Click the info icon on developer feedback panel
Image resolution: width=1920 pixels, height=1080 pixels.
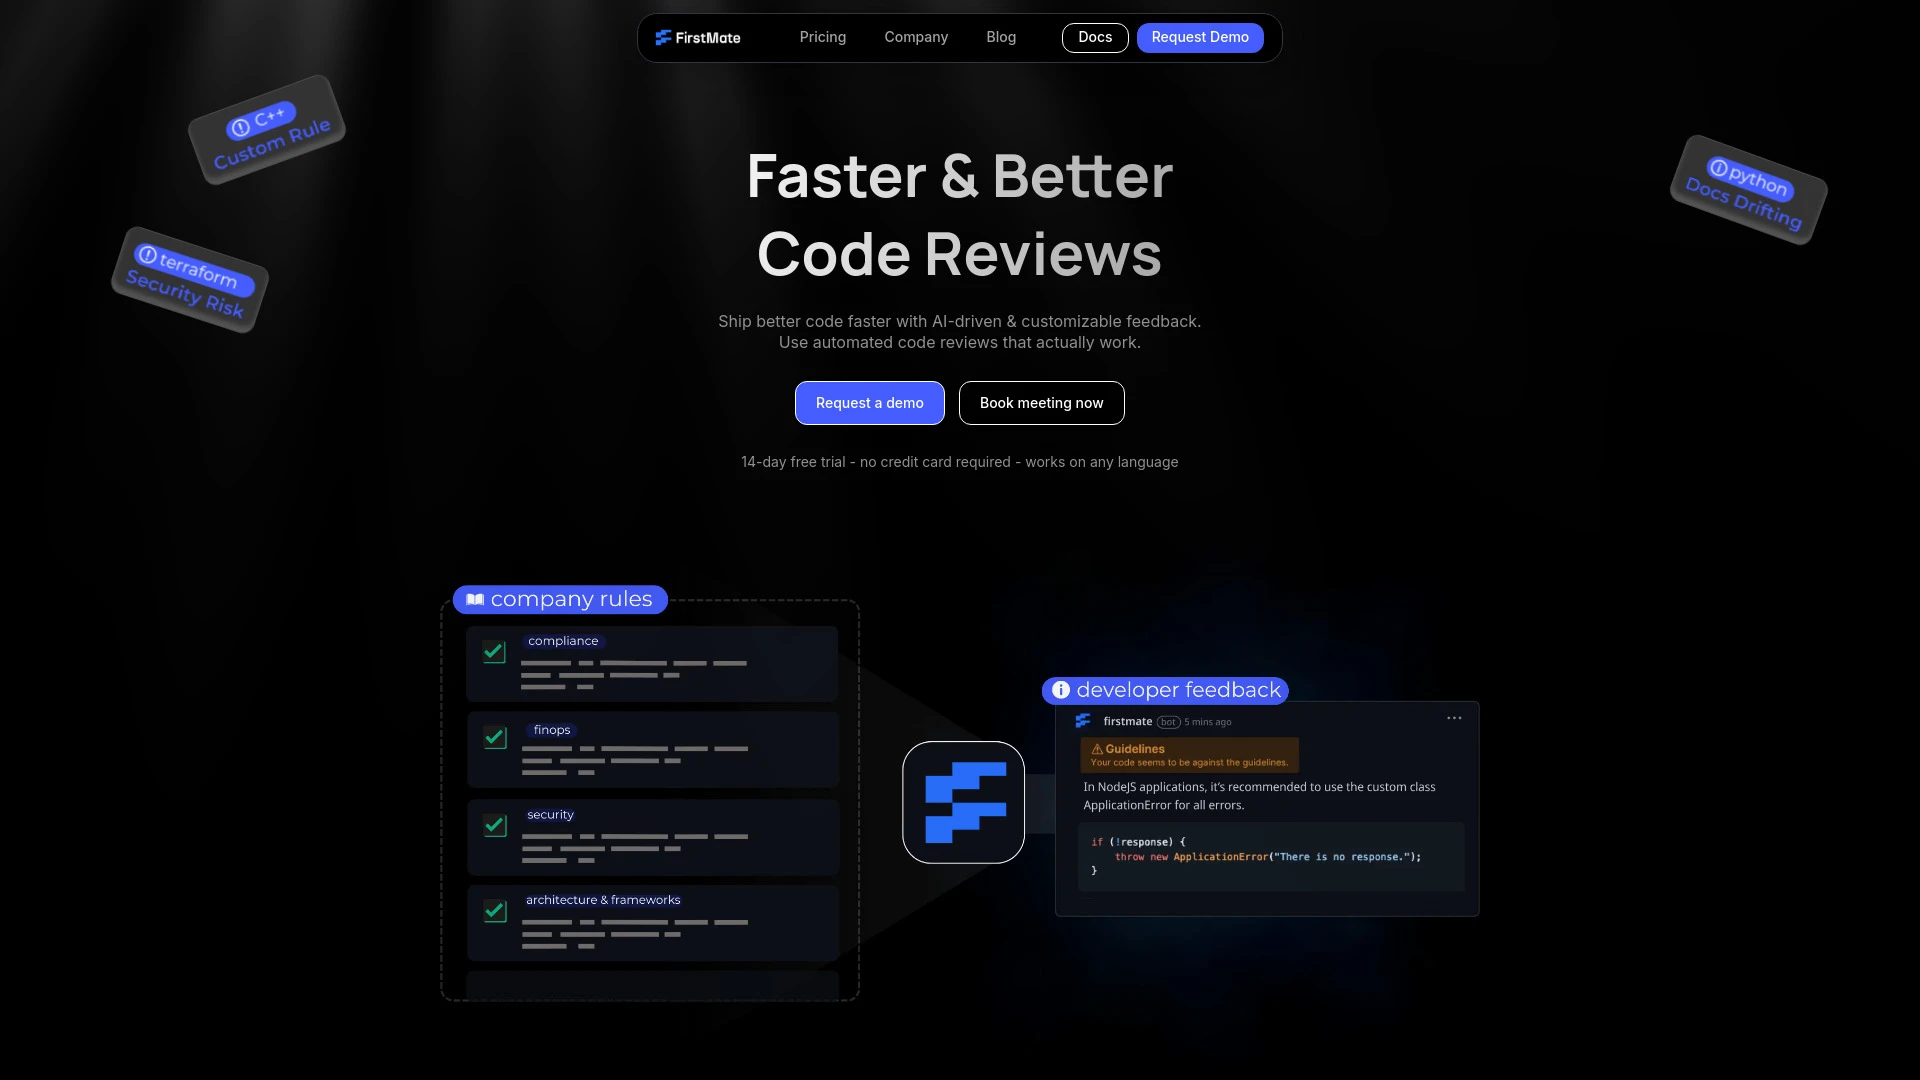coord(1062,688)
